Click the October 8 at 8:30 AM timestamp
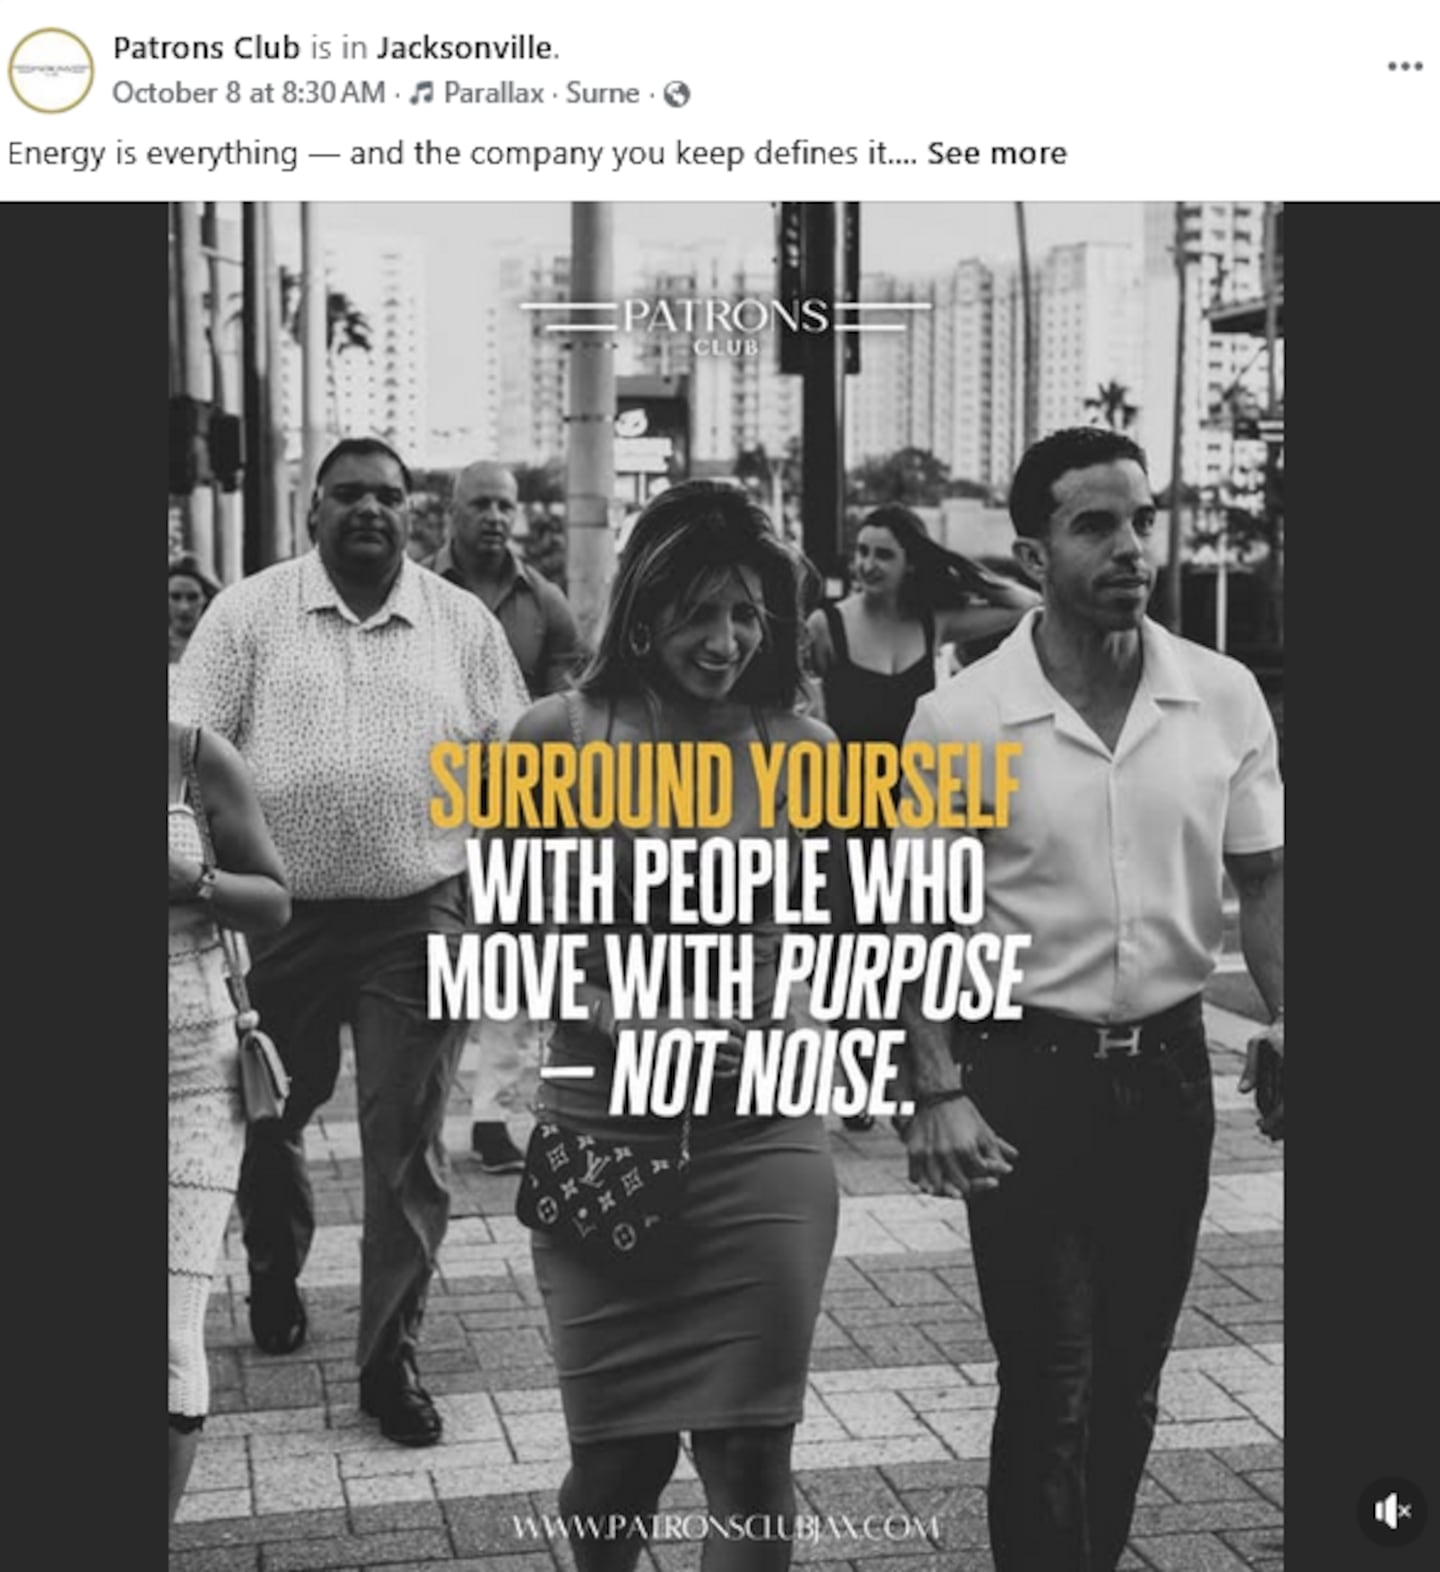This screenshot has height=1572, width=1440. 248,93
